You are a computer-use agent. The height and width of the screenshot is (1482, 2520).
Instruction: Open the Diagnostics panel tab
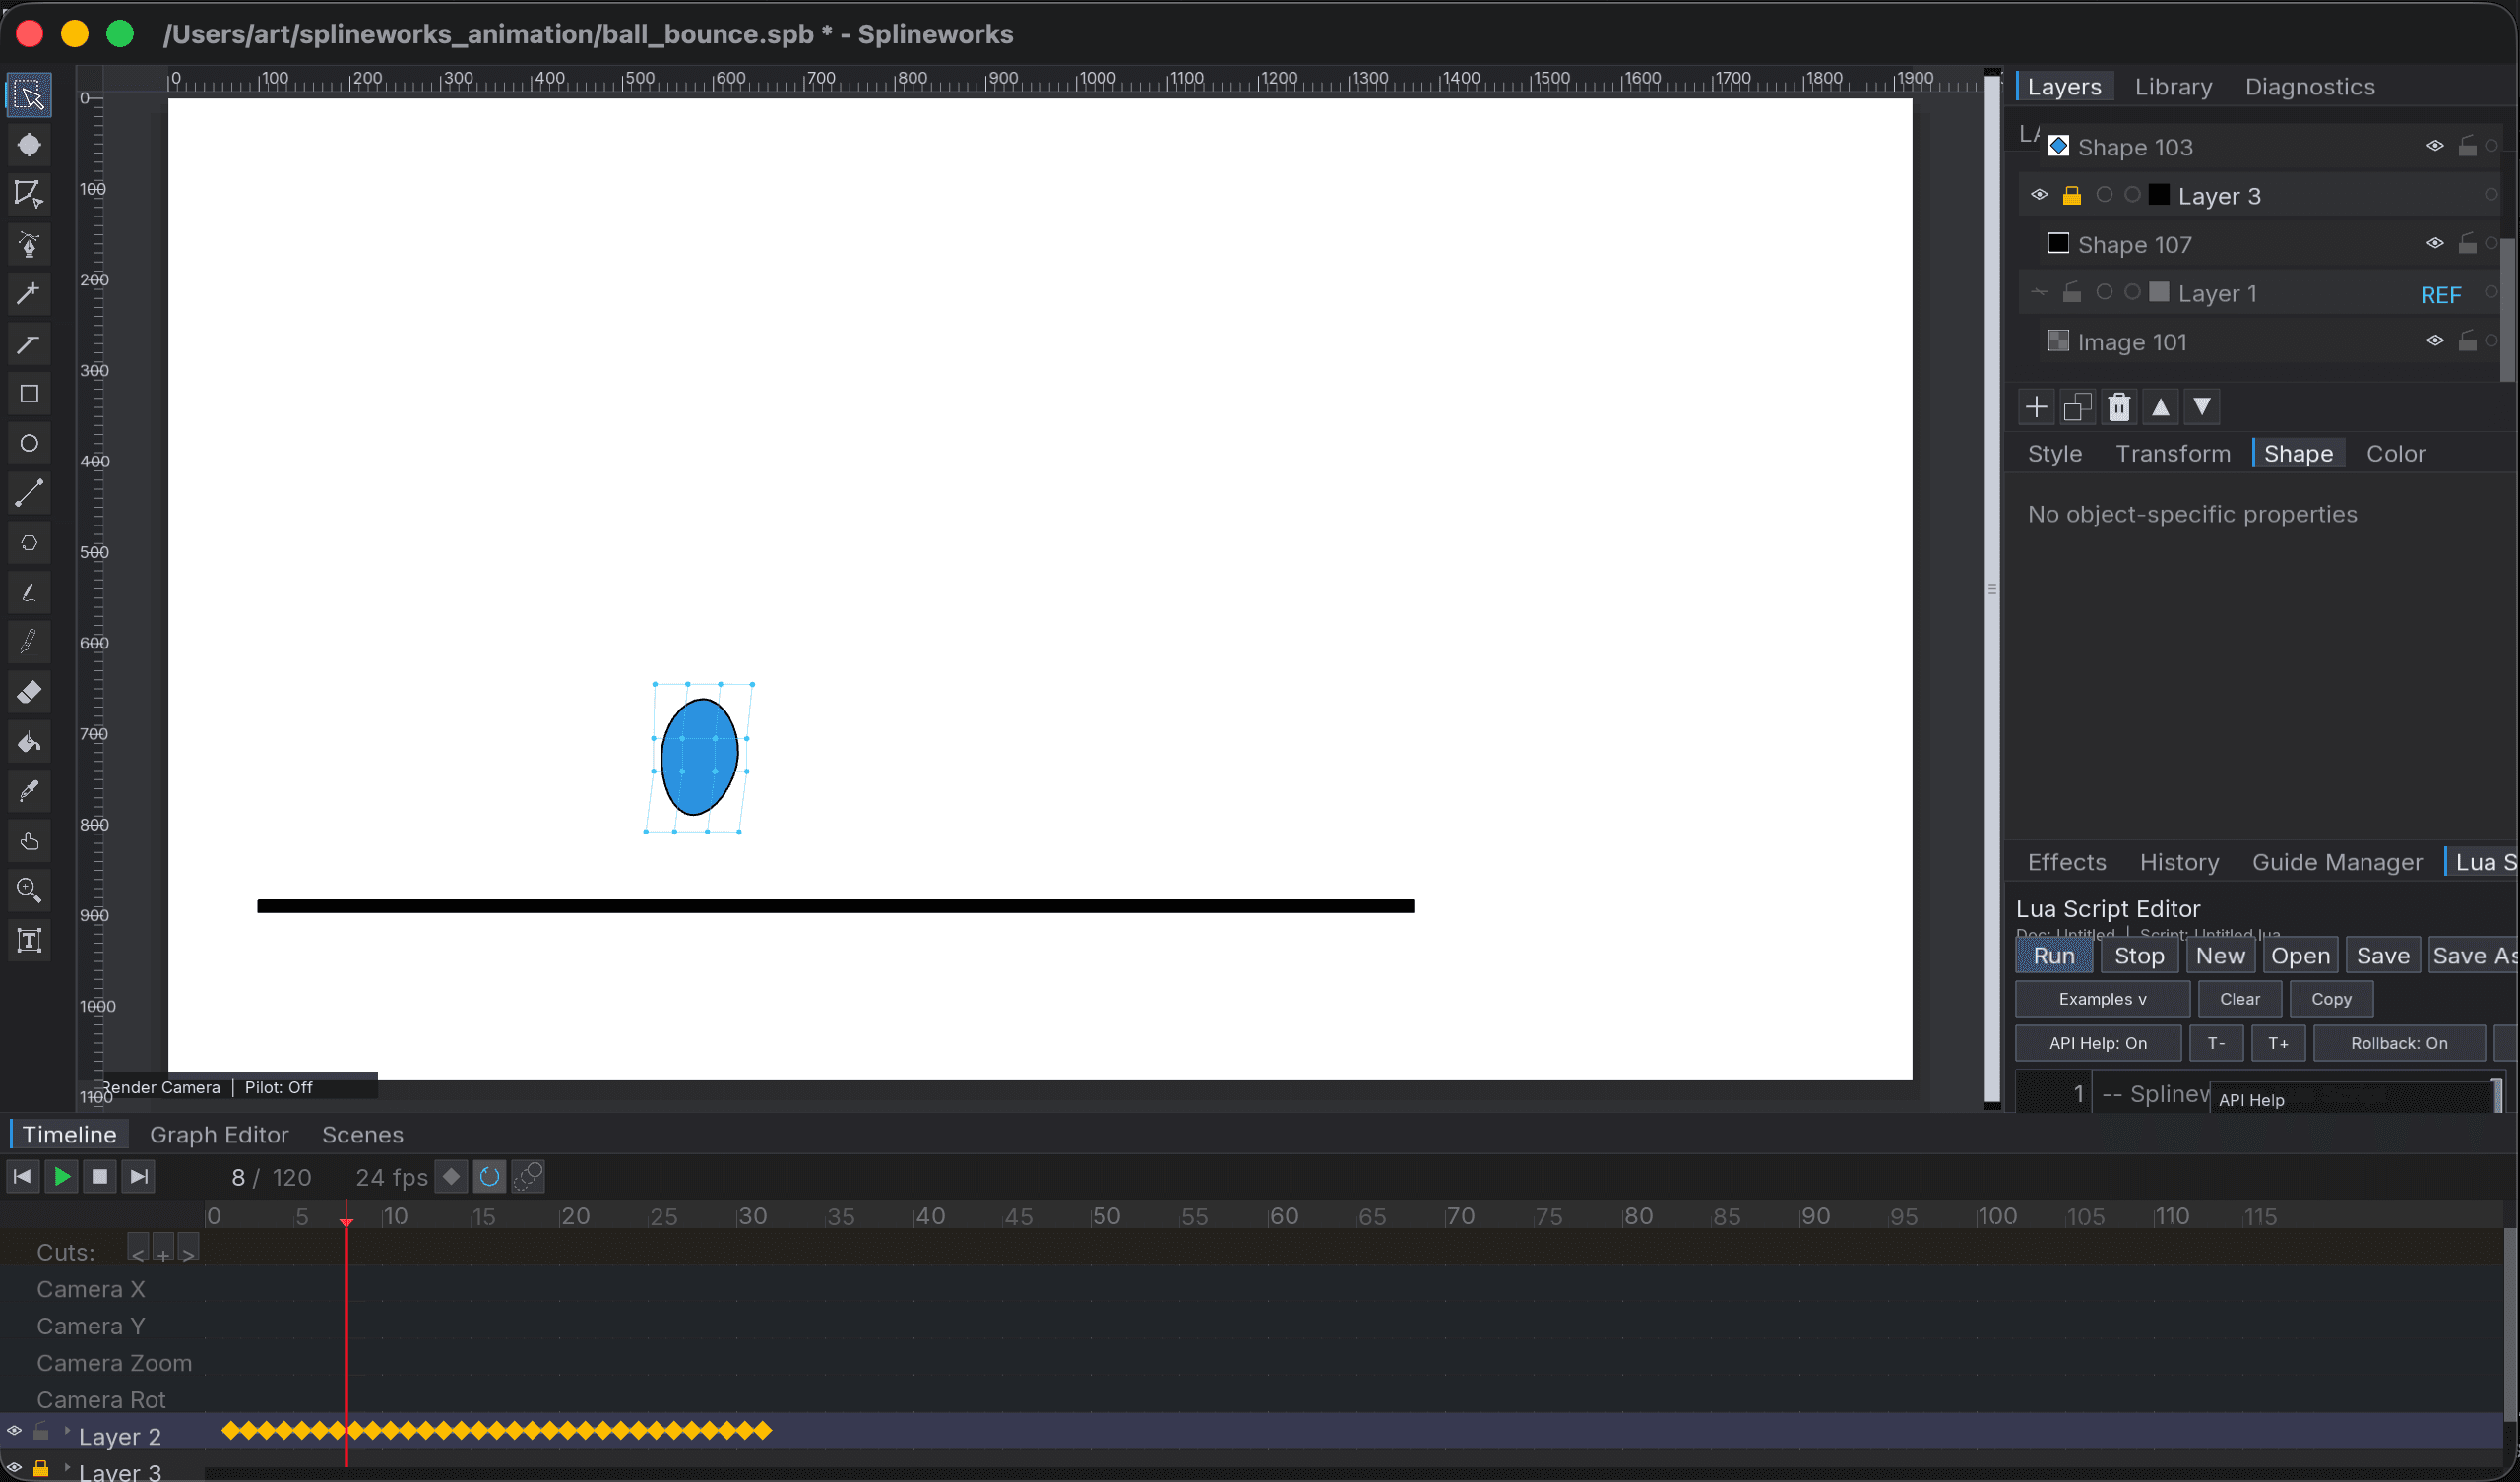point(2310,86)
